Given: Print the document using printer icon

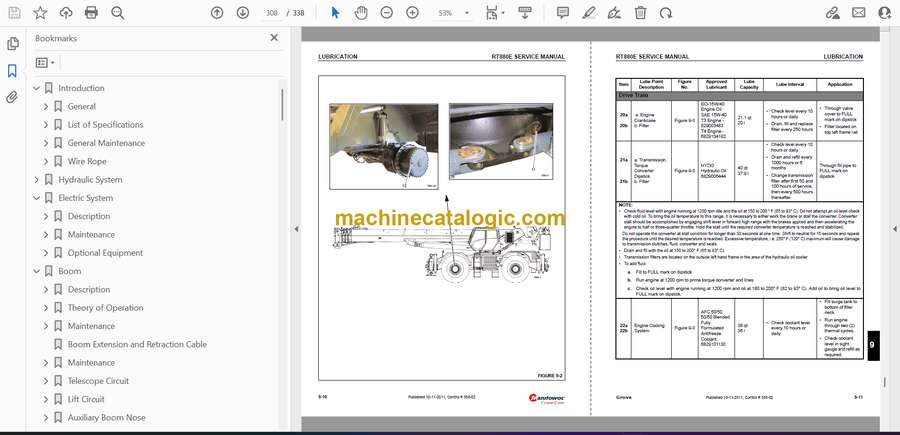Looking at the screenshot, I should point(92,13).
